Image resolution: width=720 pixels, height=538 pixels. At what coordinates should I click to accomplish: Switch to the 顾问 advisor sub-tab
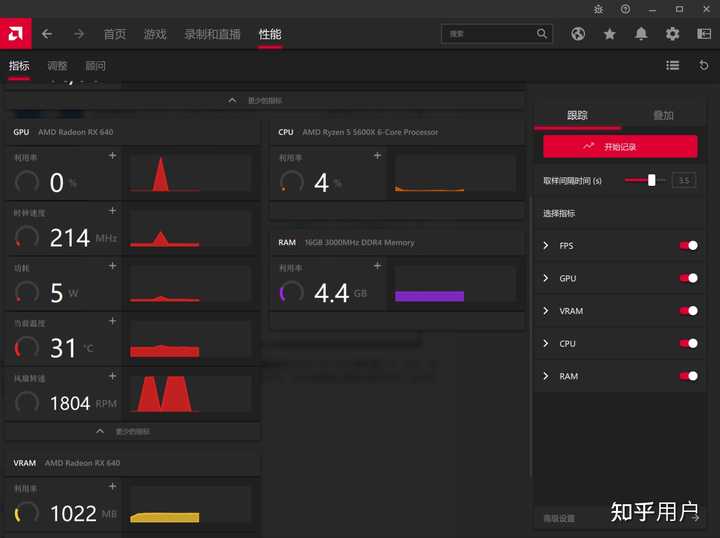click(96, 66)
